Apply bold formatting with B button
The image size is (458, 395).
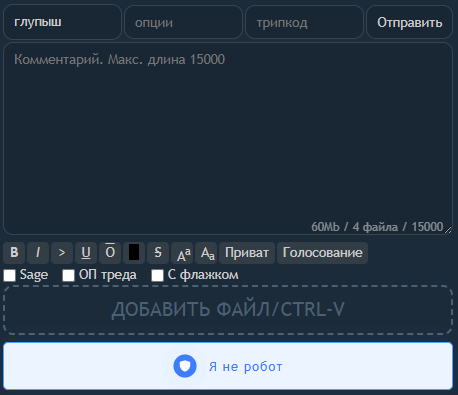(14, 253)
